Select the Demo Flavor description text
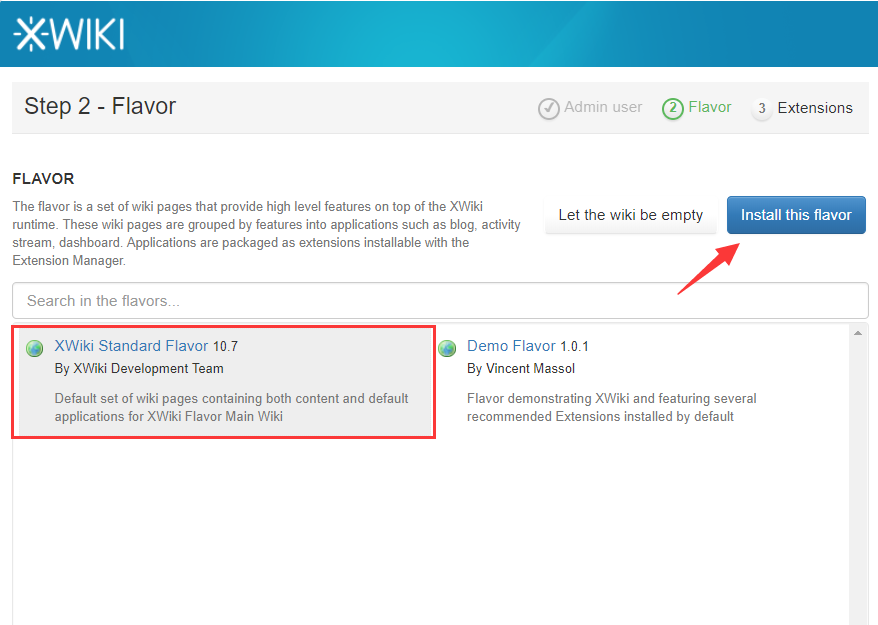Screen dimensions: 878x625 (611, 407)
